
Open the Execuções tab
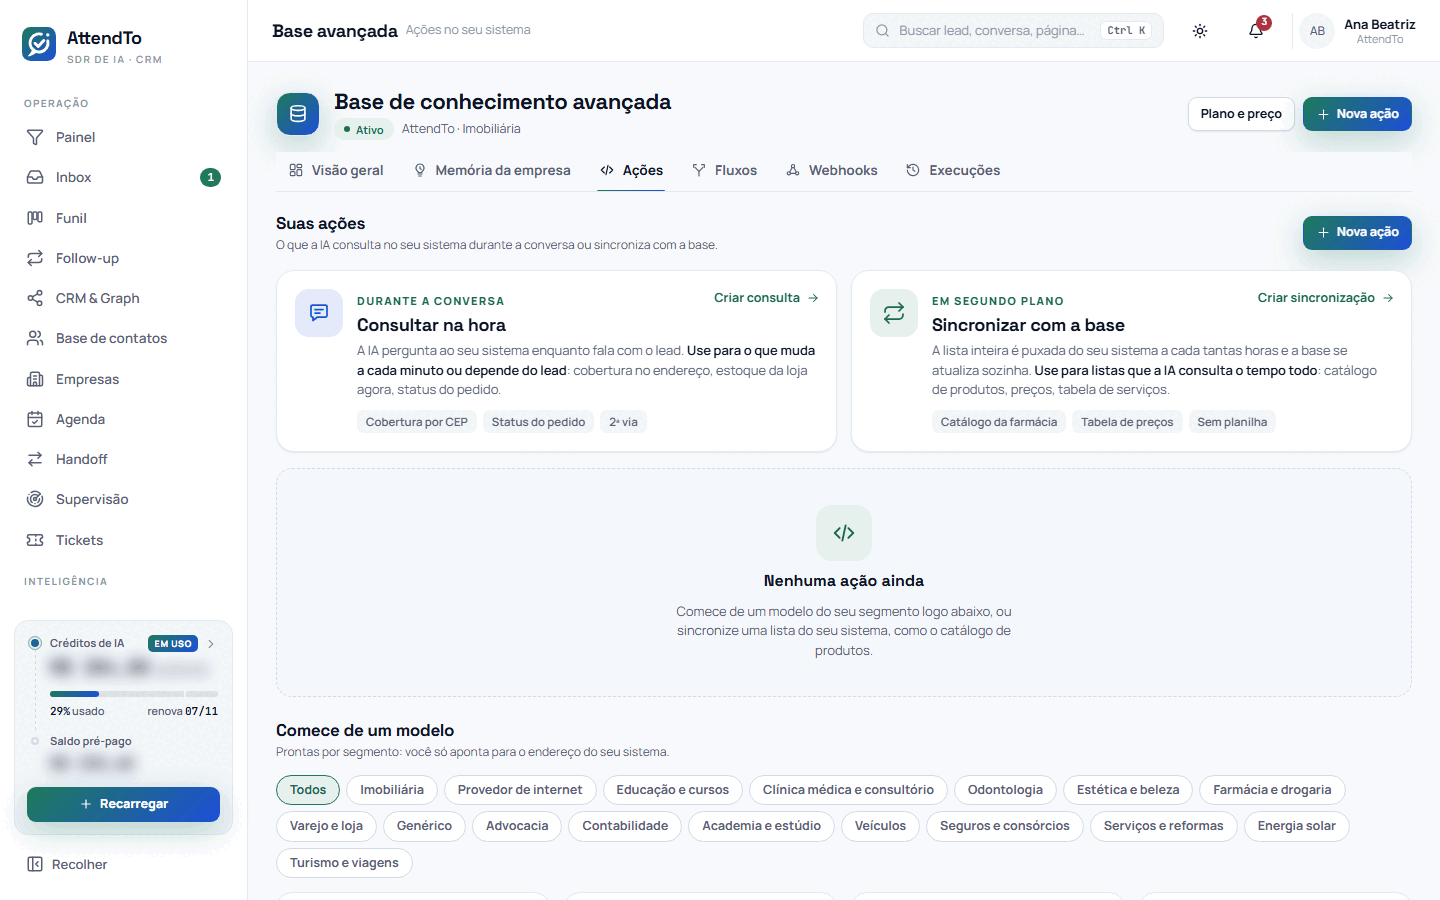953,170
